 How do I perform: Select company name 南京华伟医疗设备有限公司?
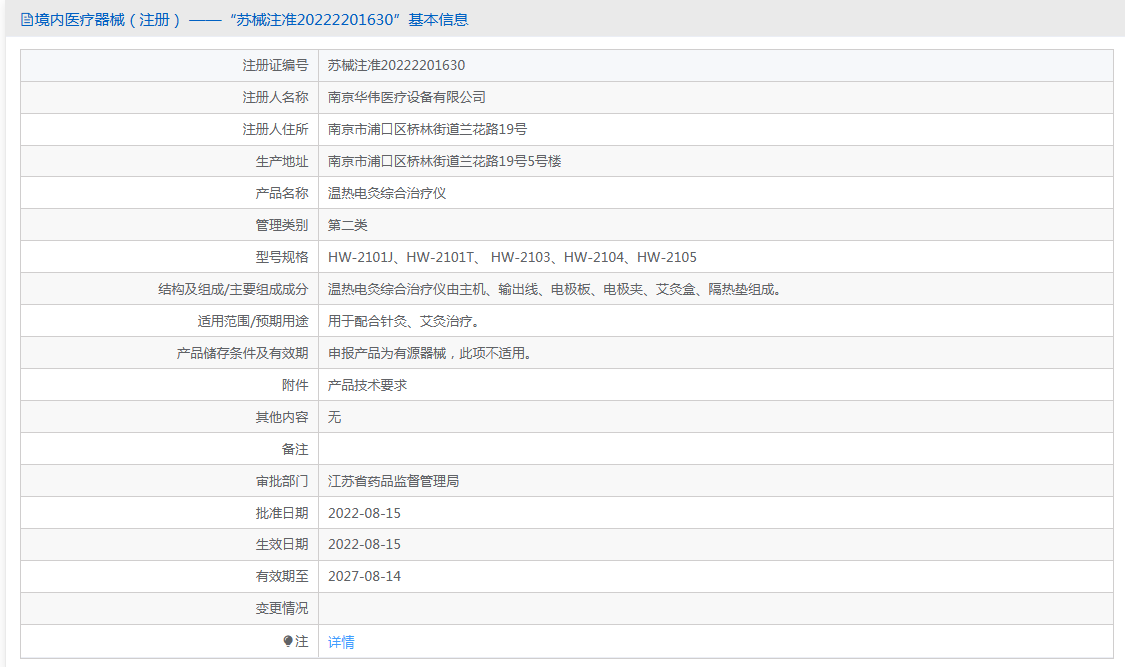click(x=407, y=98)
